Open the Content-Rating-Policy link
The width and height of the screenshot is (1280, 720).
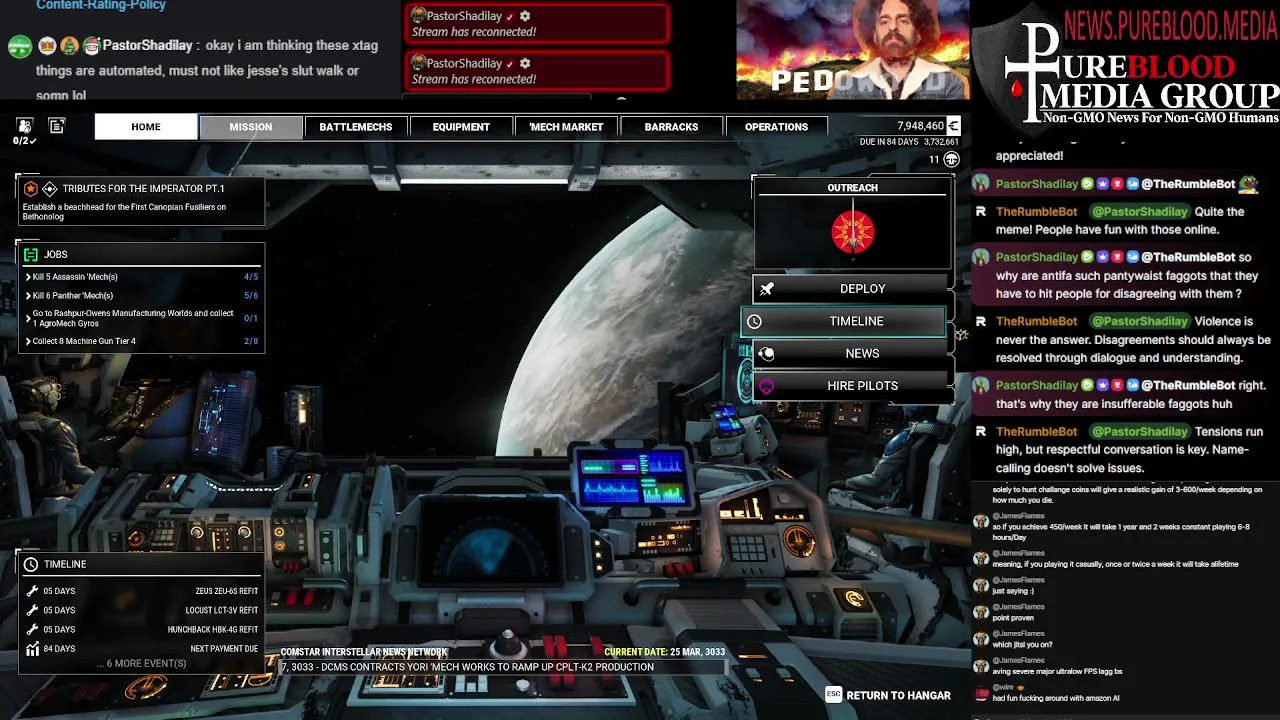[101, 5]
